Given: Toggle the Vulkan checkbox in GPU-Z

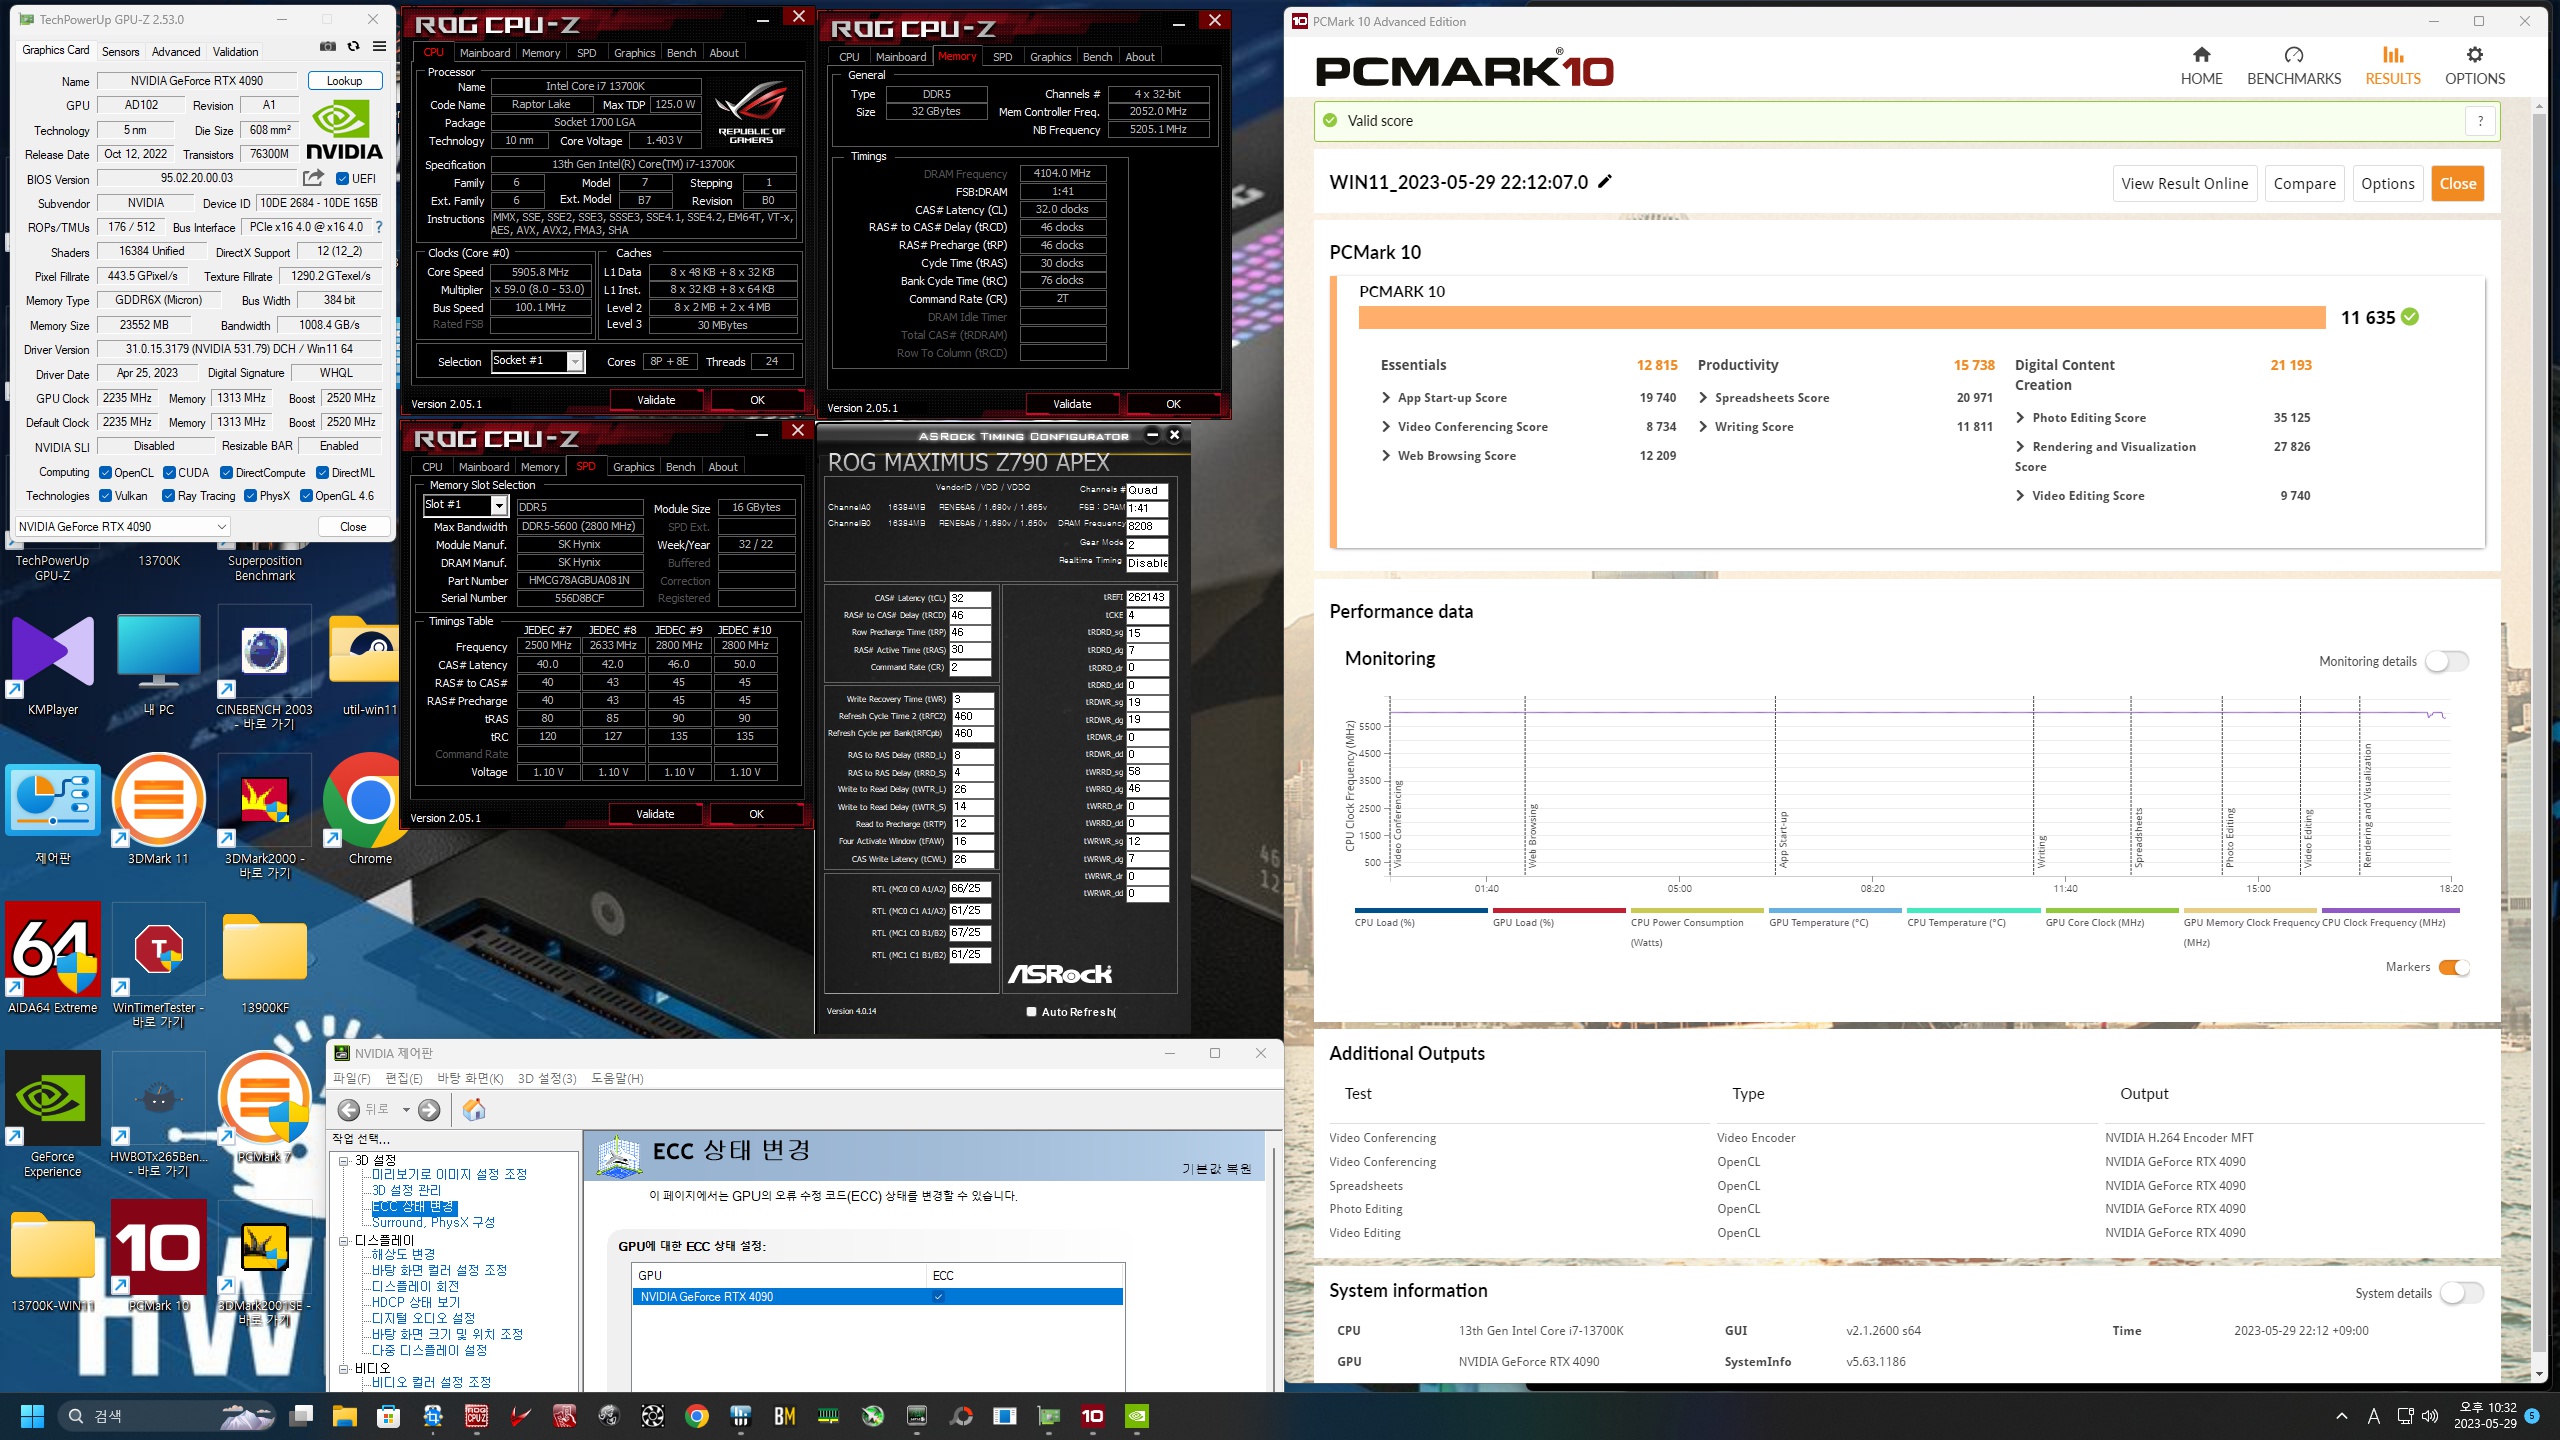Looking at the screenshot, I should (x=105, y=496).
